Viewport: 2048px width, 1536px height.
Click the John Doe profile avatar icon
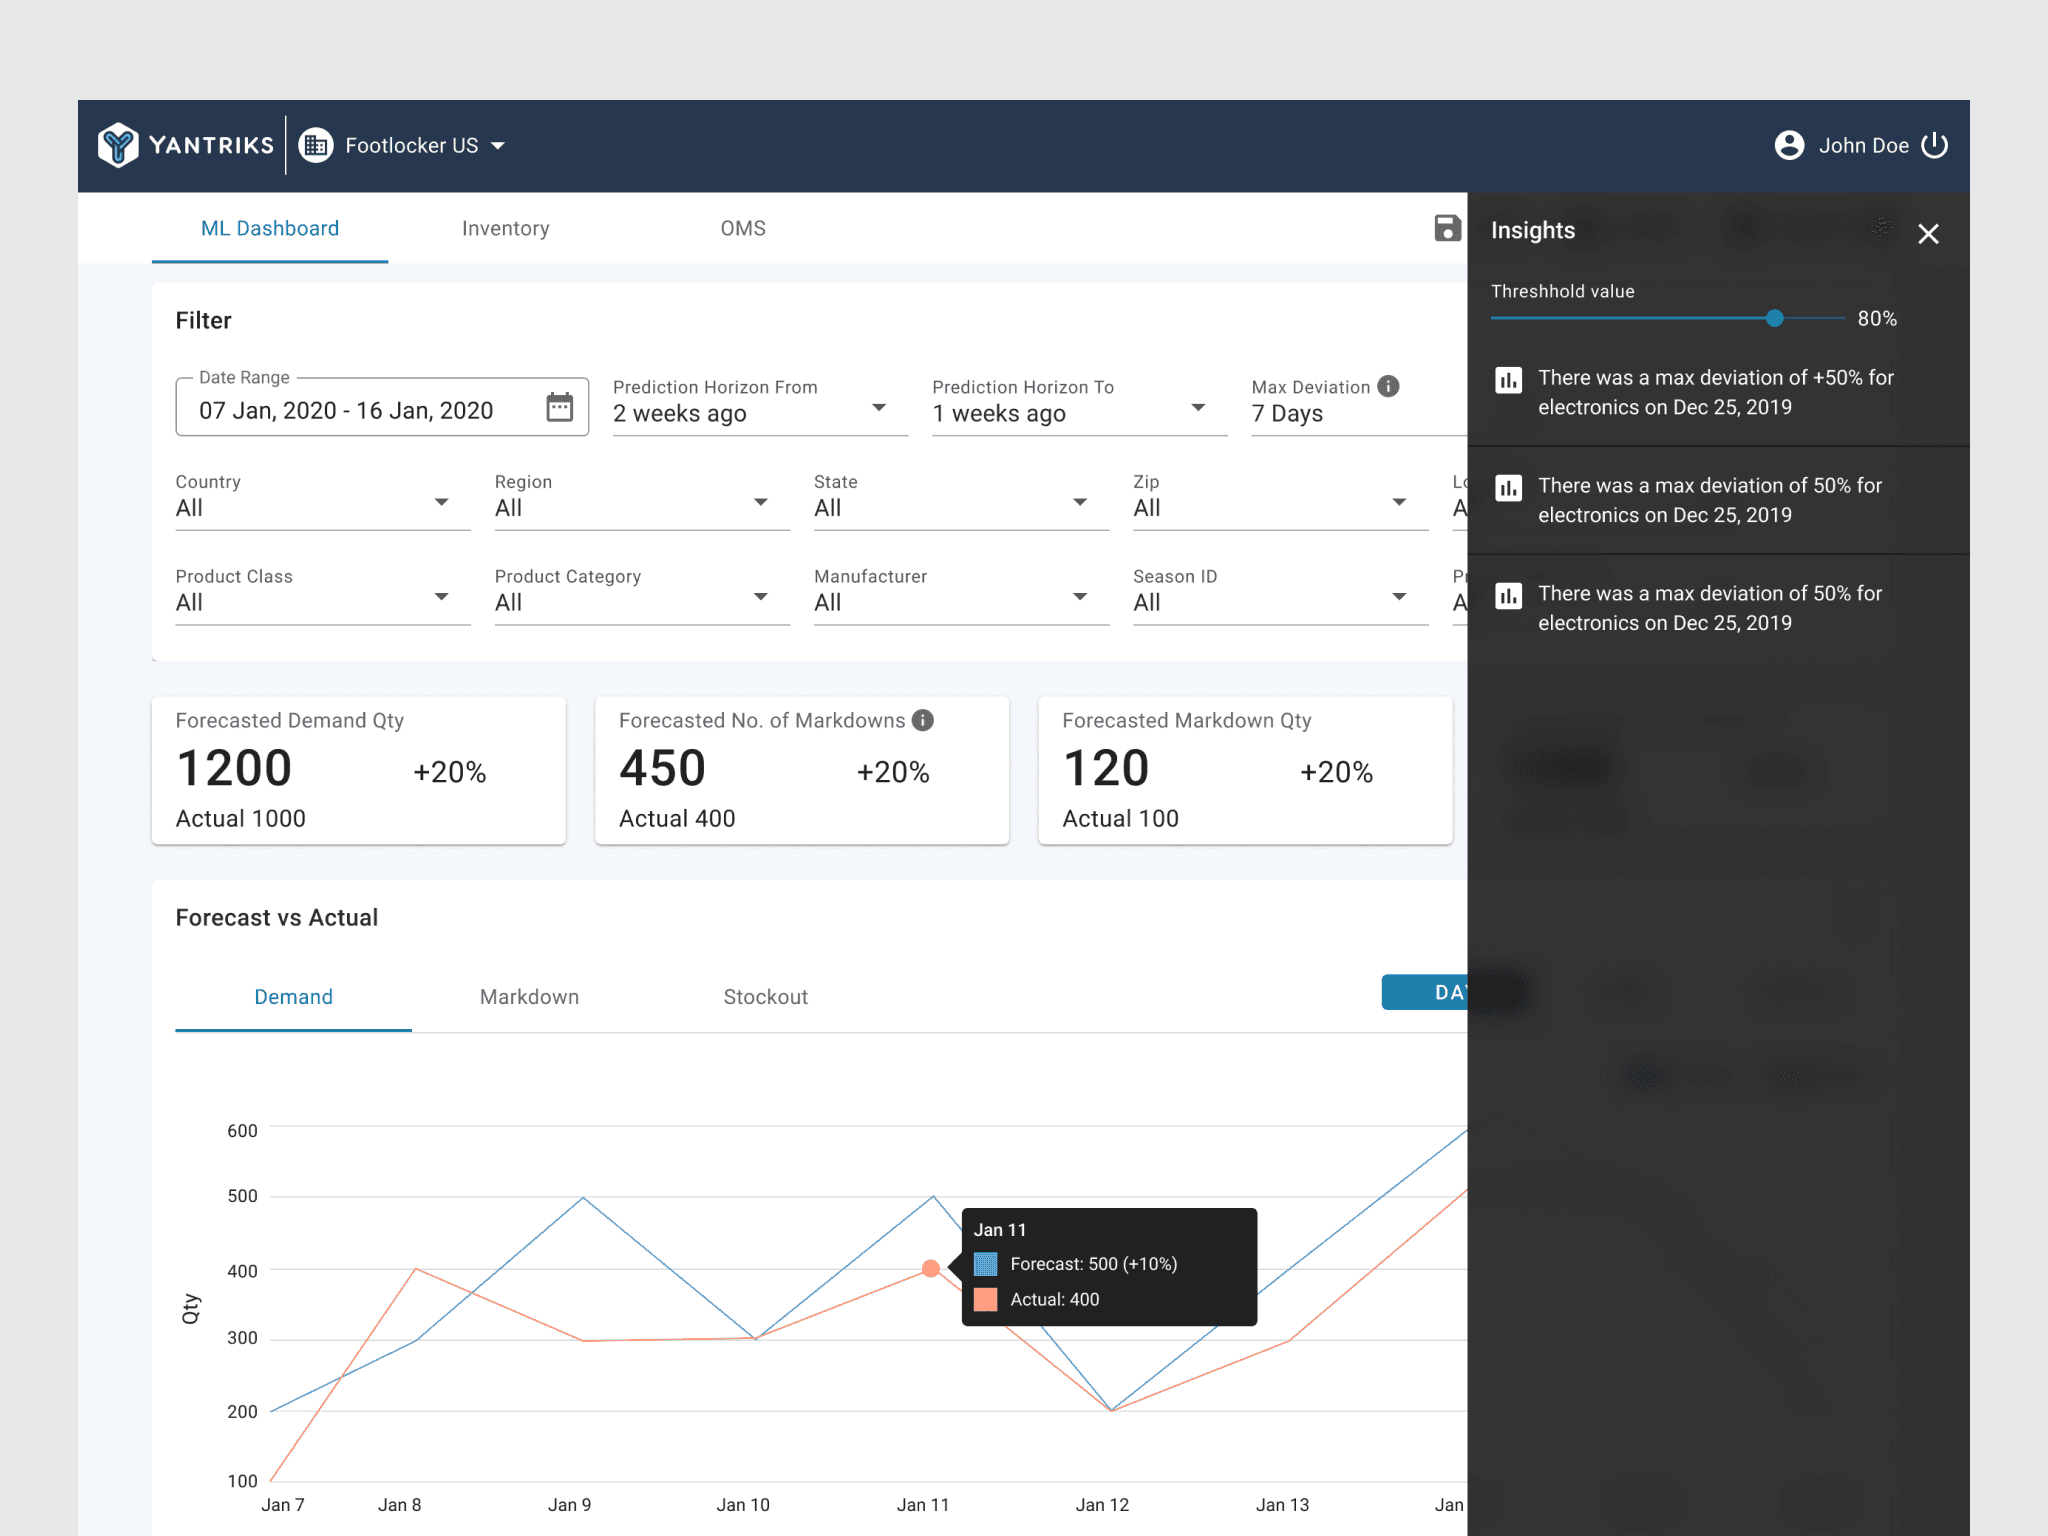pos(1789,145)
